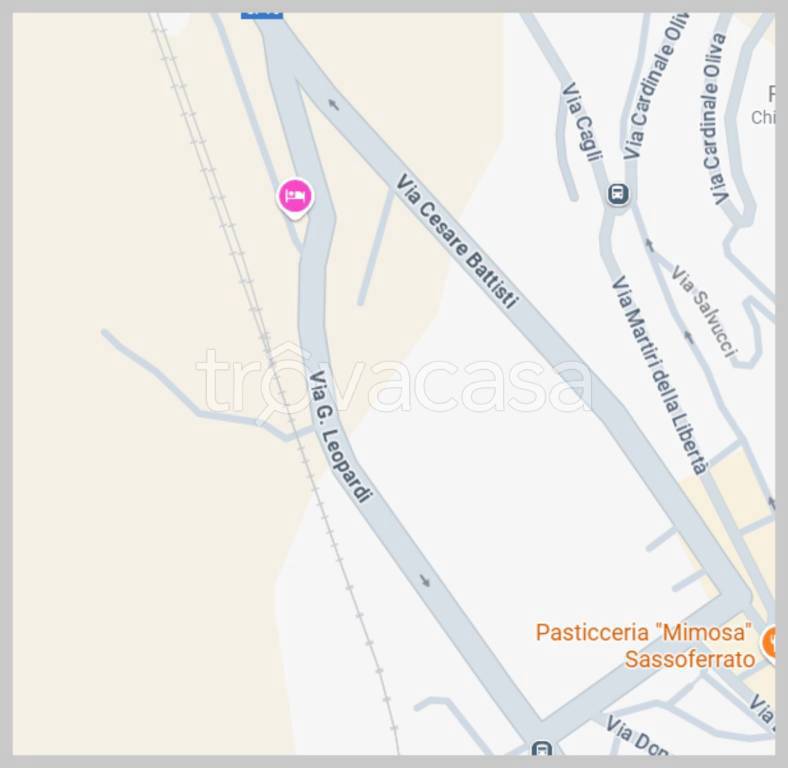Click the Via Martiri della Libertà label
The height and width of the screenshot is (768, 788).
[660, 375]
